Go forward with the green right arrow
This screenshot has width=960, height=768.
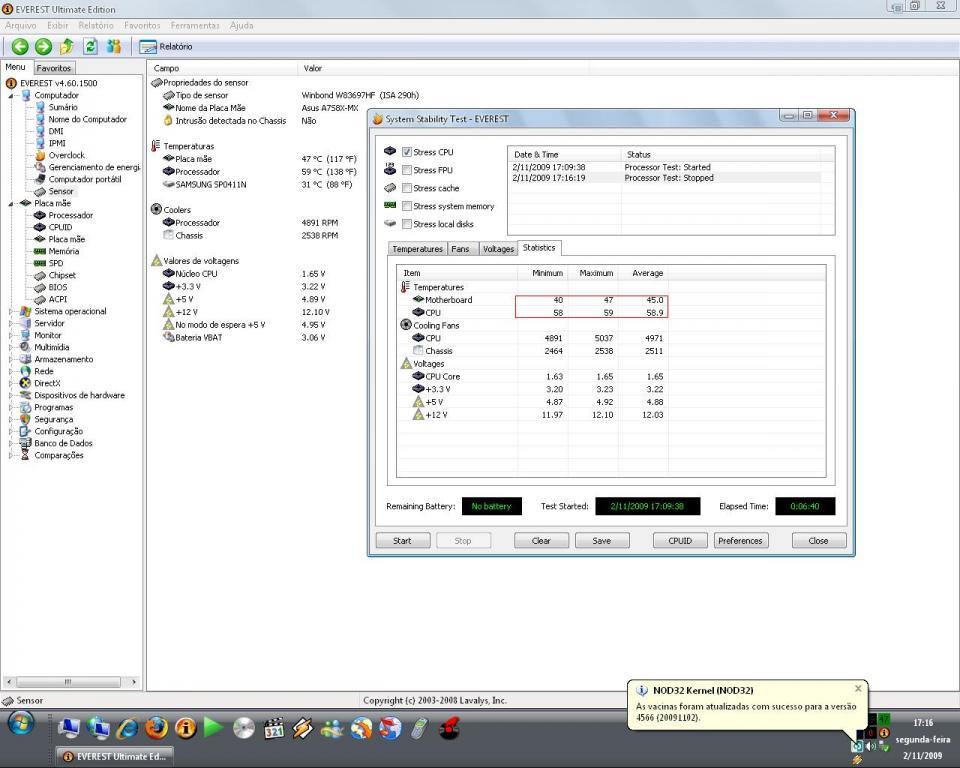pyautogui.click(x=43, y=47)
